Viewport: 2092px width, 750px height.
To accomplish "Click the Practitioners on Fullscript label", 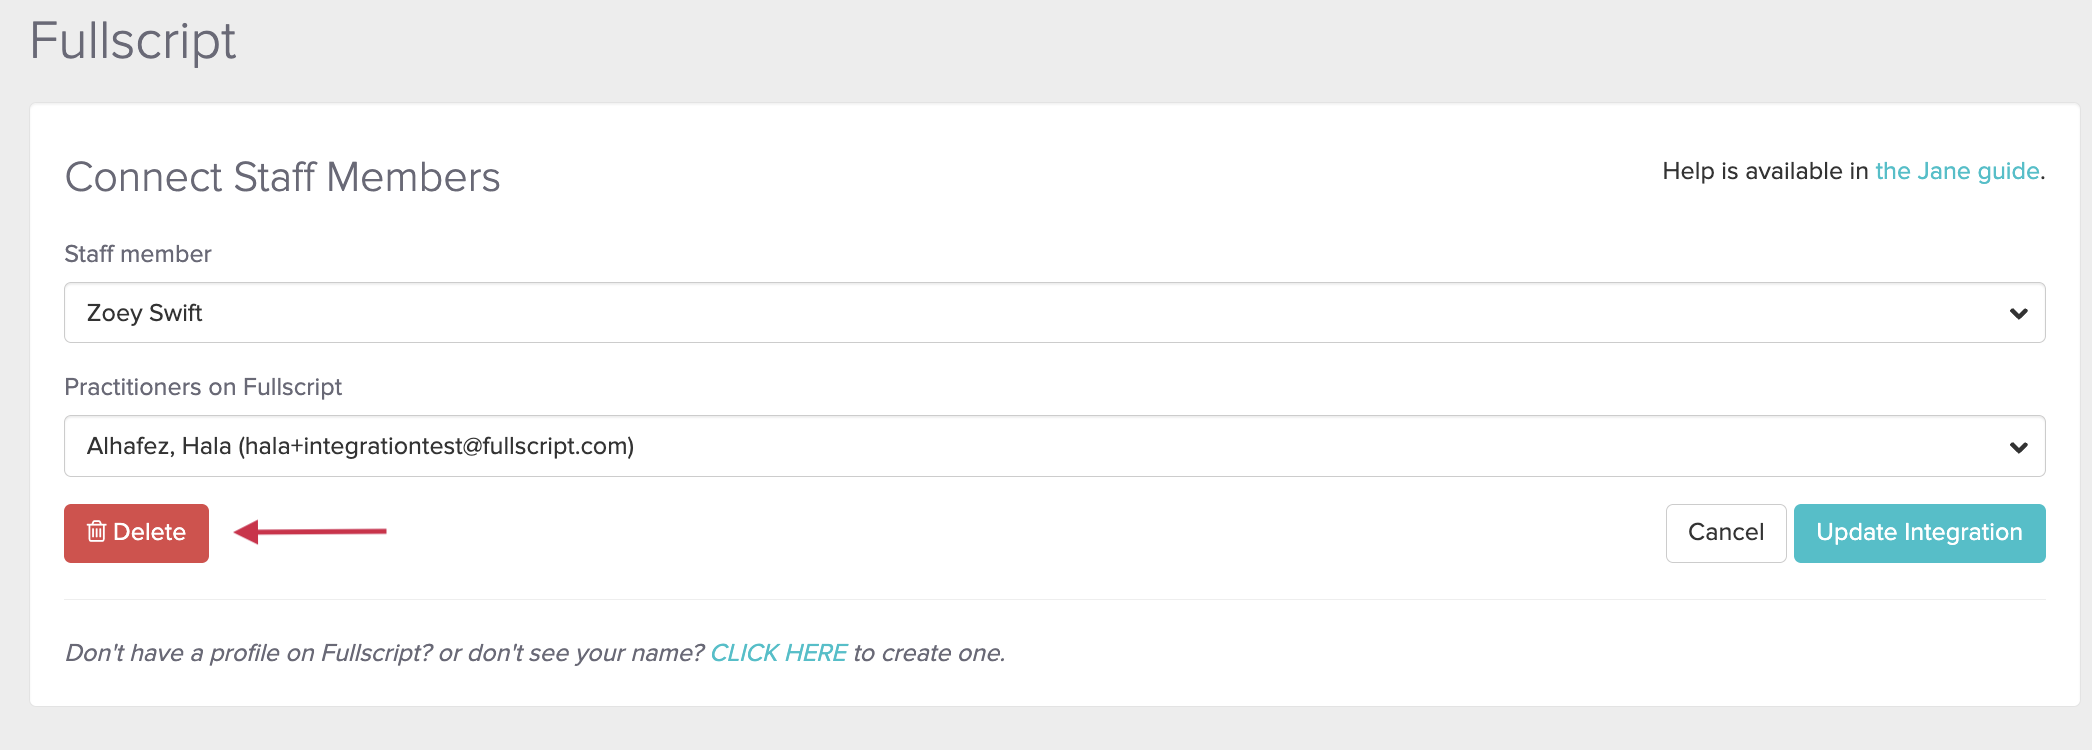I will (x=203, y=387).
